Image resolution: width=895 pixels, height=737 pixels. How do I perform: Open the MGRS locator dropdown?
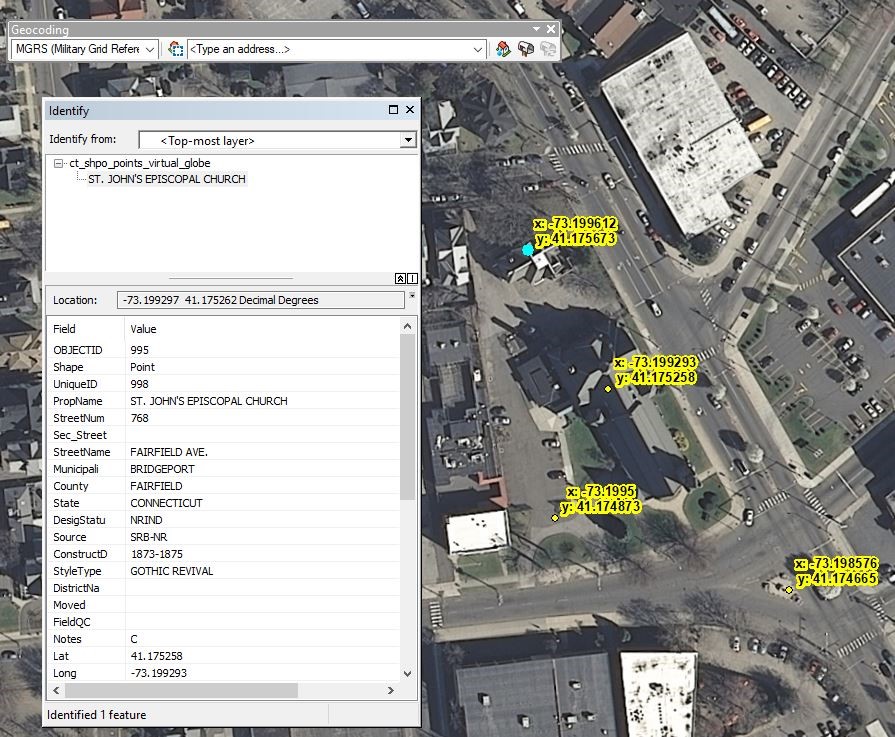tap(150, 49)
